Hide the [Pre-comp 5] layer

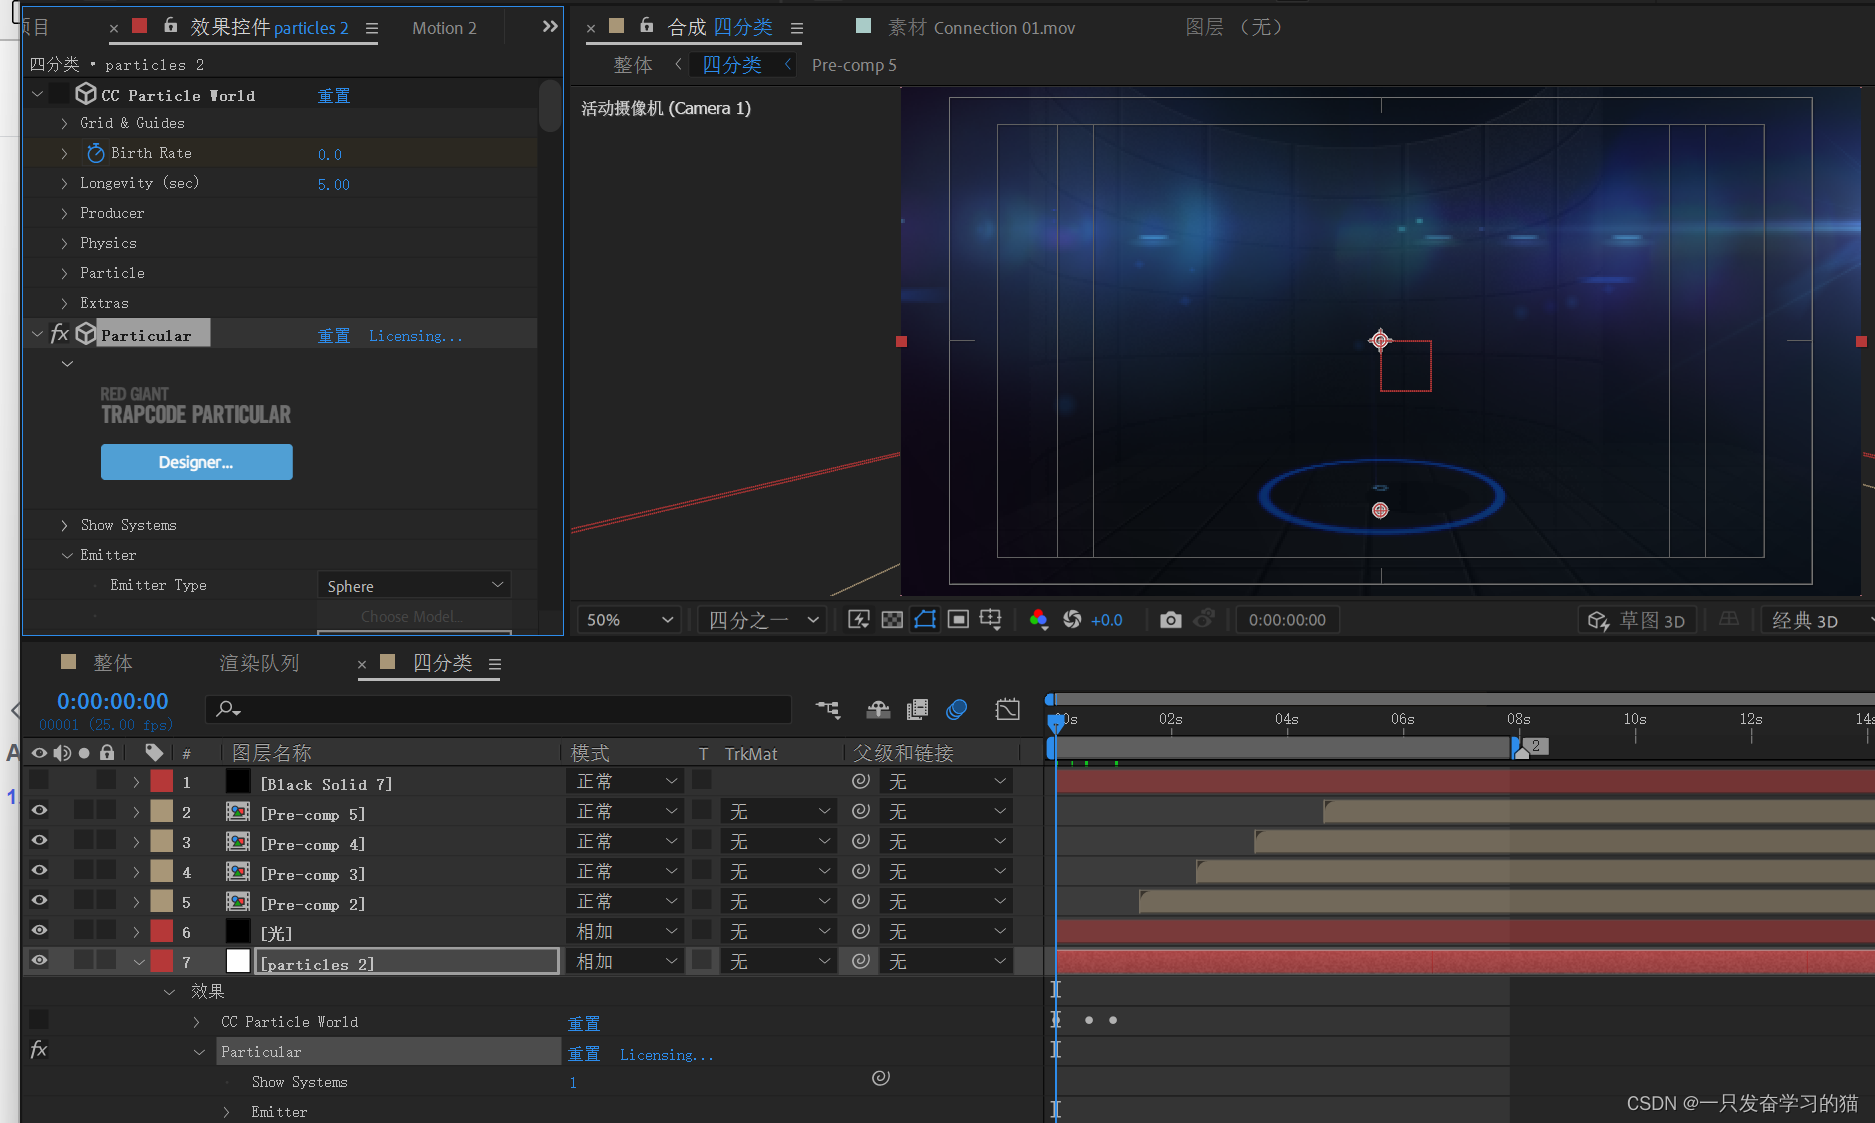pos(39,811)
